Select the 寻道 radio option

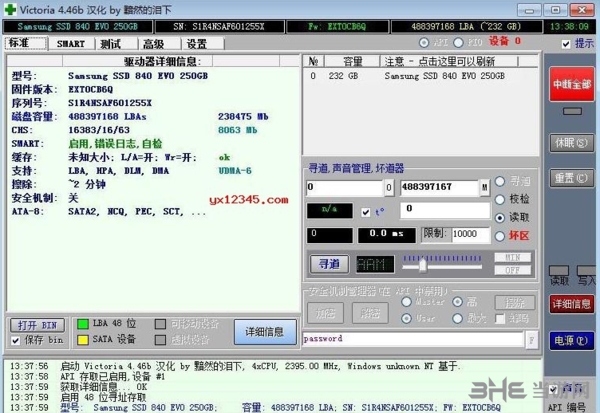pyautogui.click(x=500, y=181)
